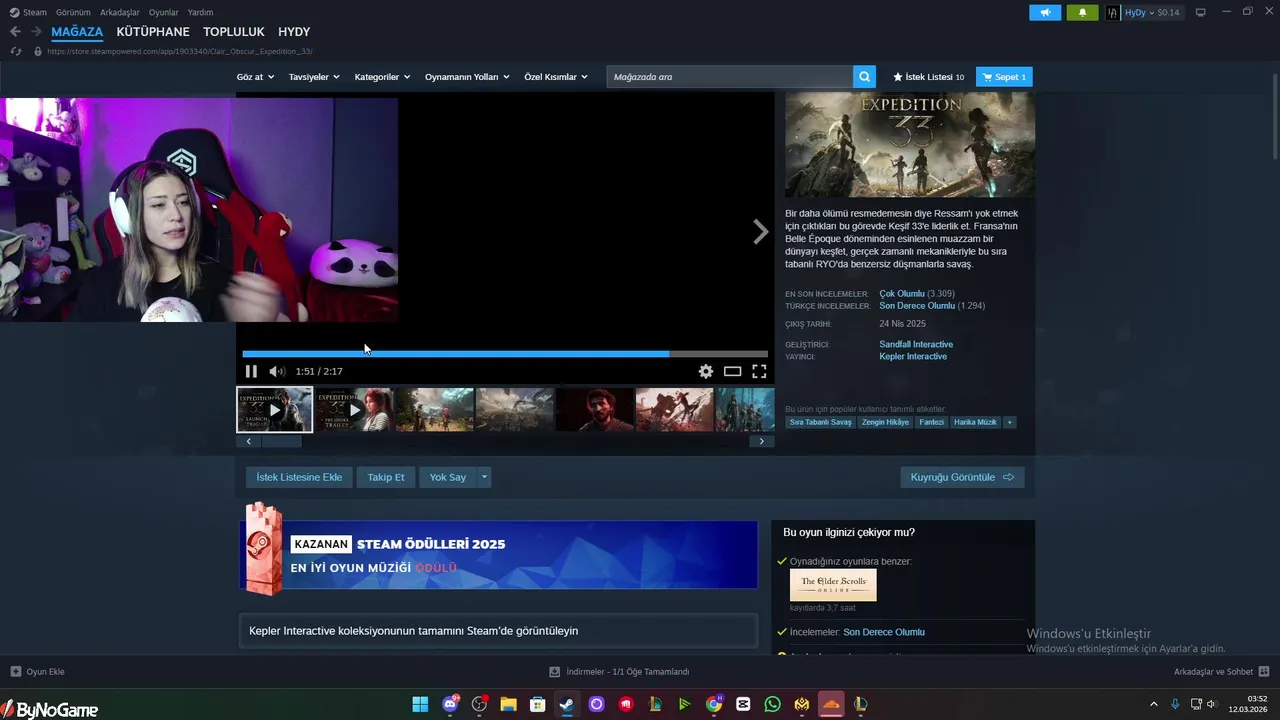Open the Çok Olumlu recent reviews link
Image resolution: width=1280 pixels, height=720 pixels.
[x=902, y=294]
